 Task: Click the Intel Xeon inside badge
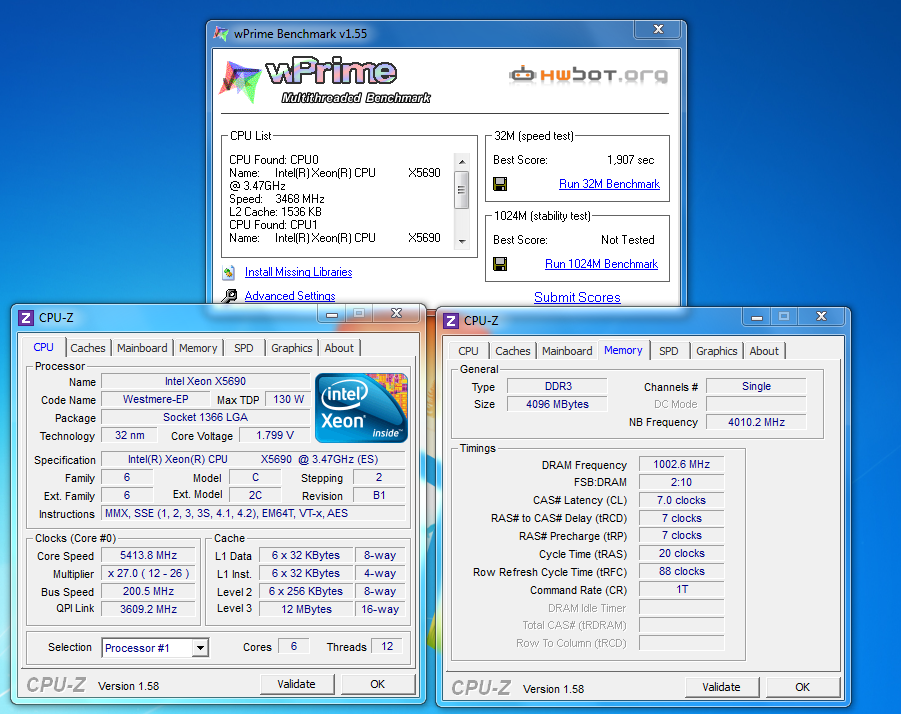361,408
